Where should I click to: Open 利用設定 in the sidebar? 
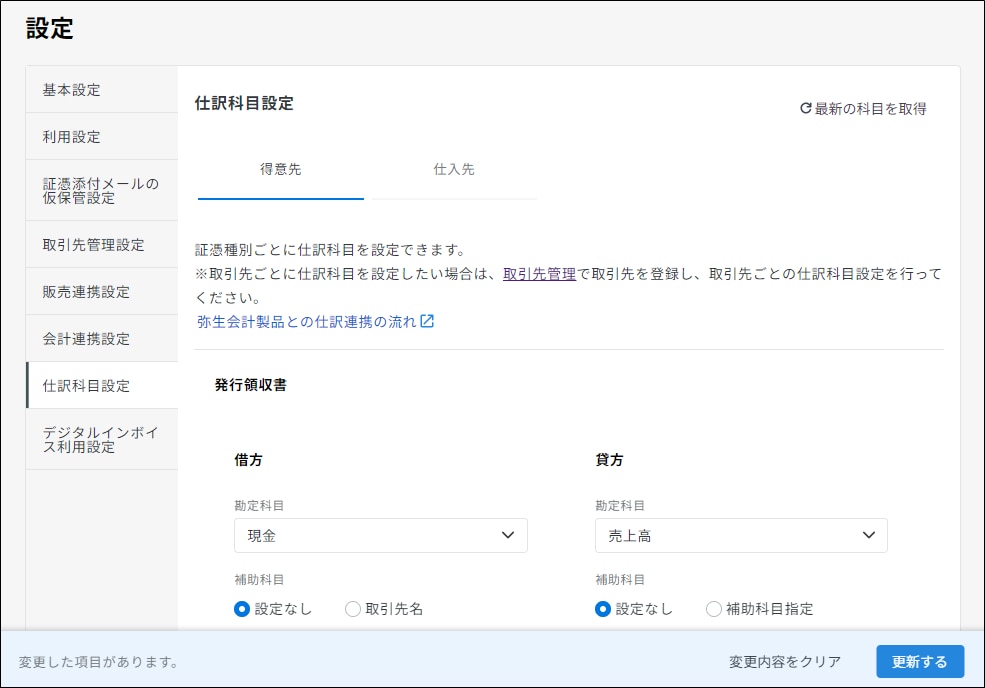pyautogui.click(x=102, y=136)
